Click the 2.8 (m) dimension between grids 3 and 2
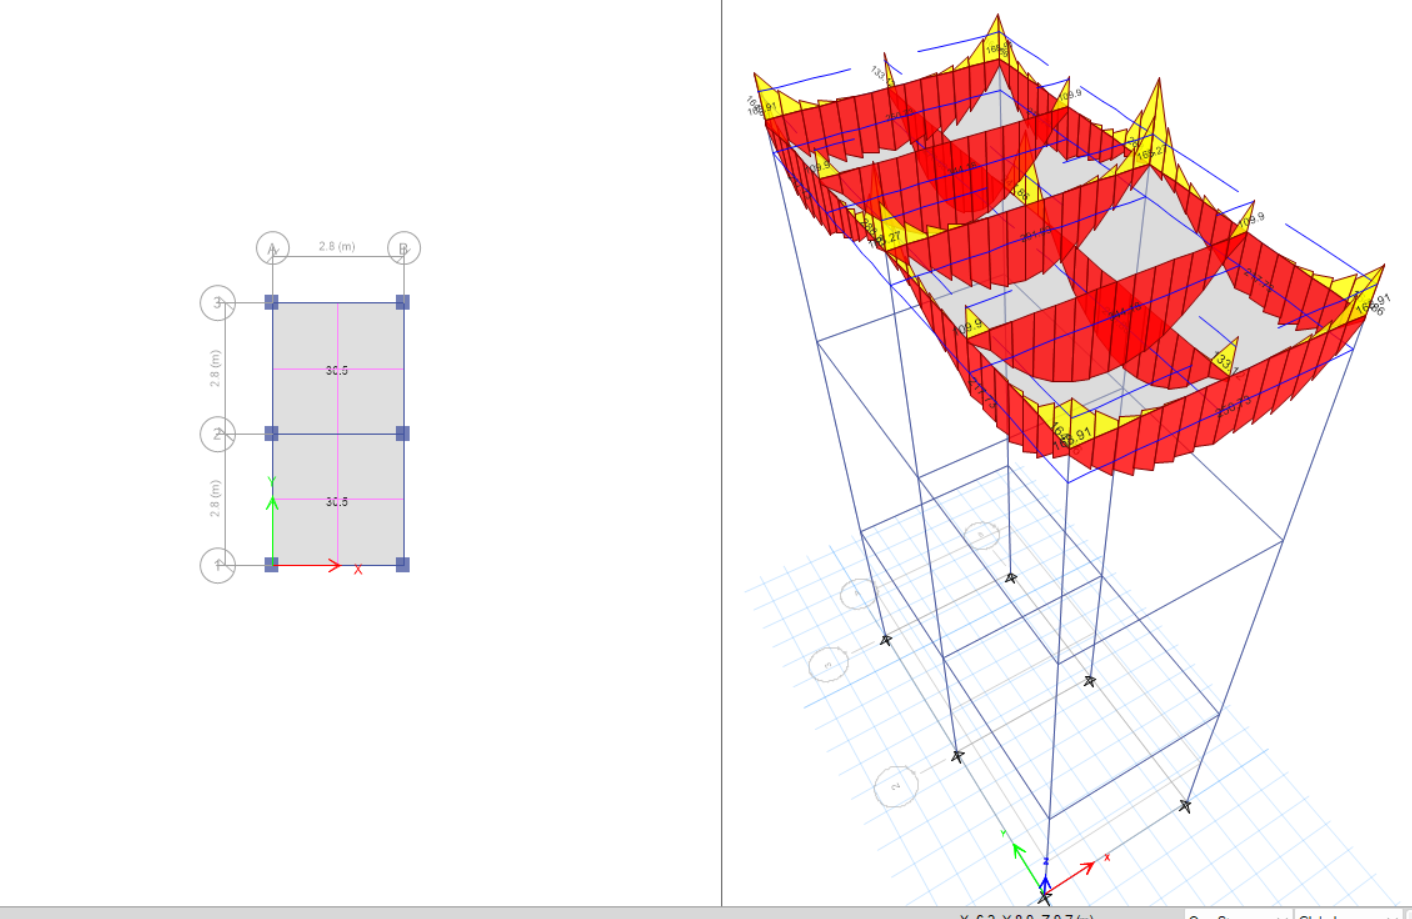This screenshot has height=919, width=1412. [x=215, y=369]
